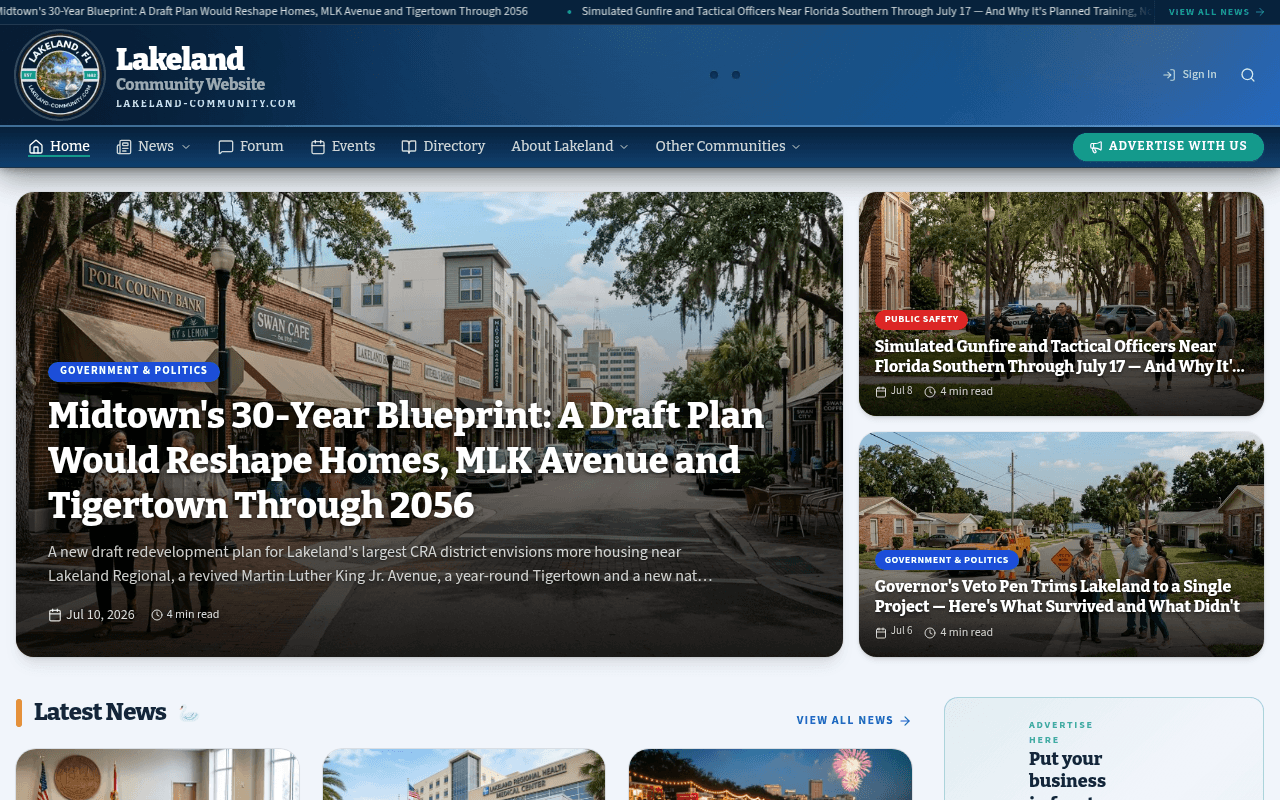Click the search magnifier icon
This screenshot has width=1280, height=800.
[x=1248, y=75]
